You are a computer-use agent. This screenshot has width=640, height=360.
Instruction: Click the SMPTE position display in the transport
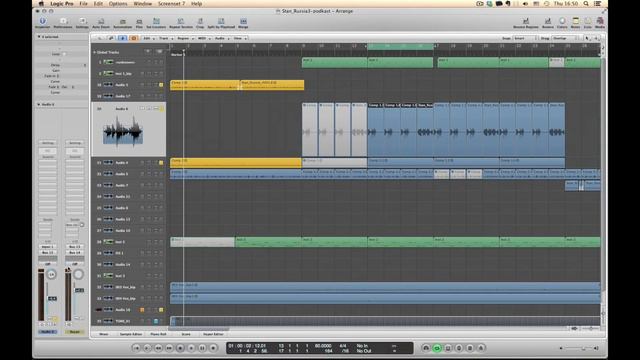(x=247, y=346)
